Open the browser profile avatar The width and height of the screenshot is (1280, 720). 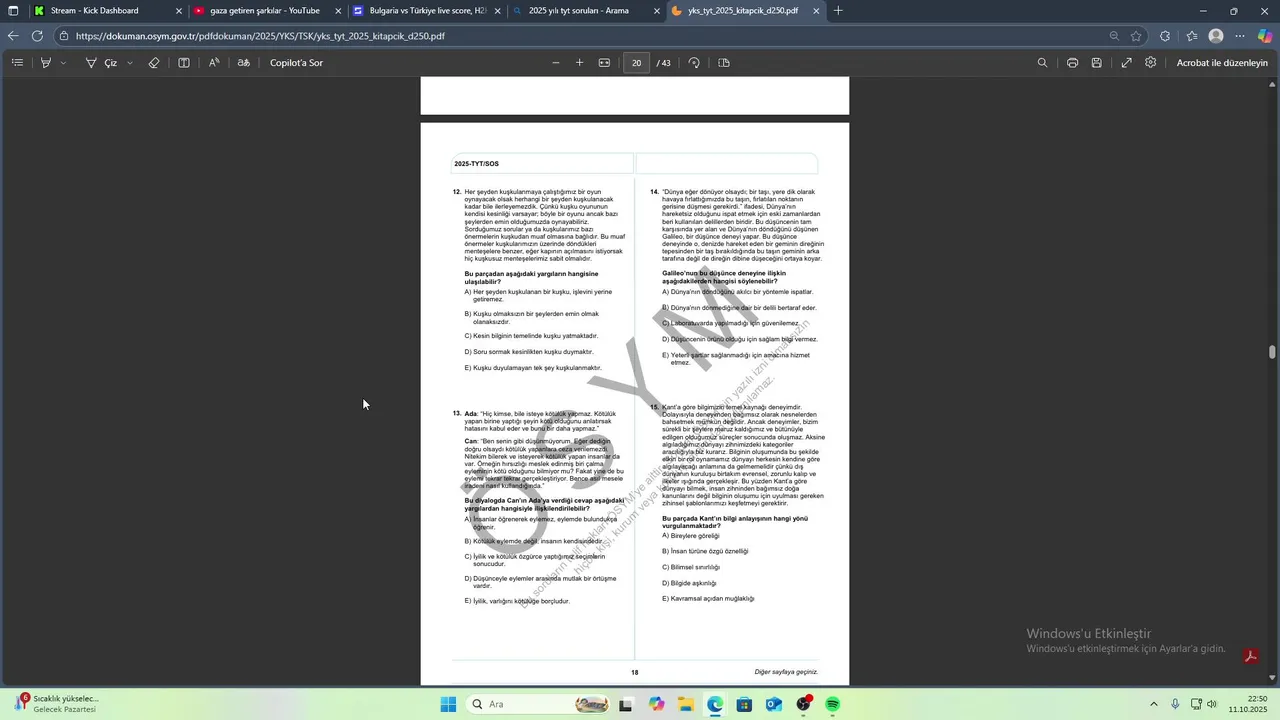click(1216, 36)
